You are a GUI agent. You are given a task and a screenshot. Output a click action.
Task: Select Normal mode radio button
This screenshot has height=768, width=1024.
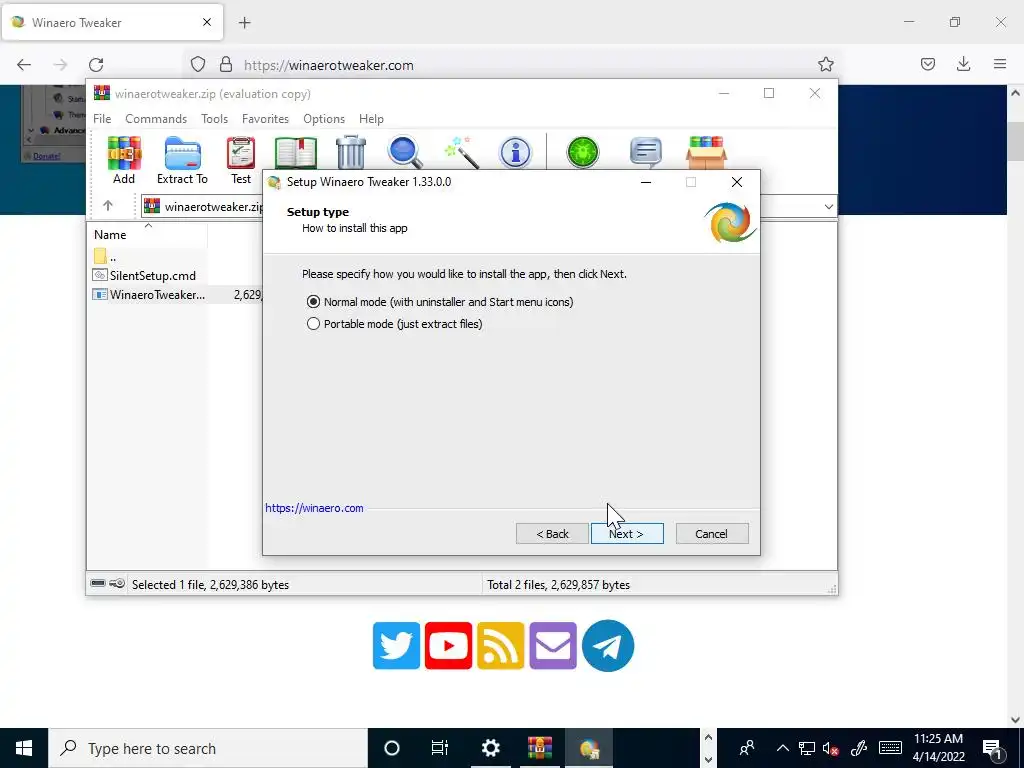(x=313, y=302)
